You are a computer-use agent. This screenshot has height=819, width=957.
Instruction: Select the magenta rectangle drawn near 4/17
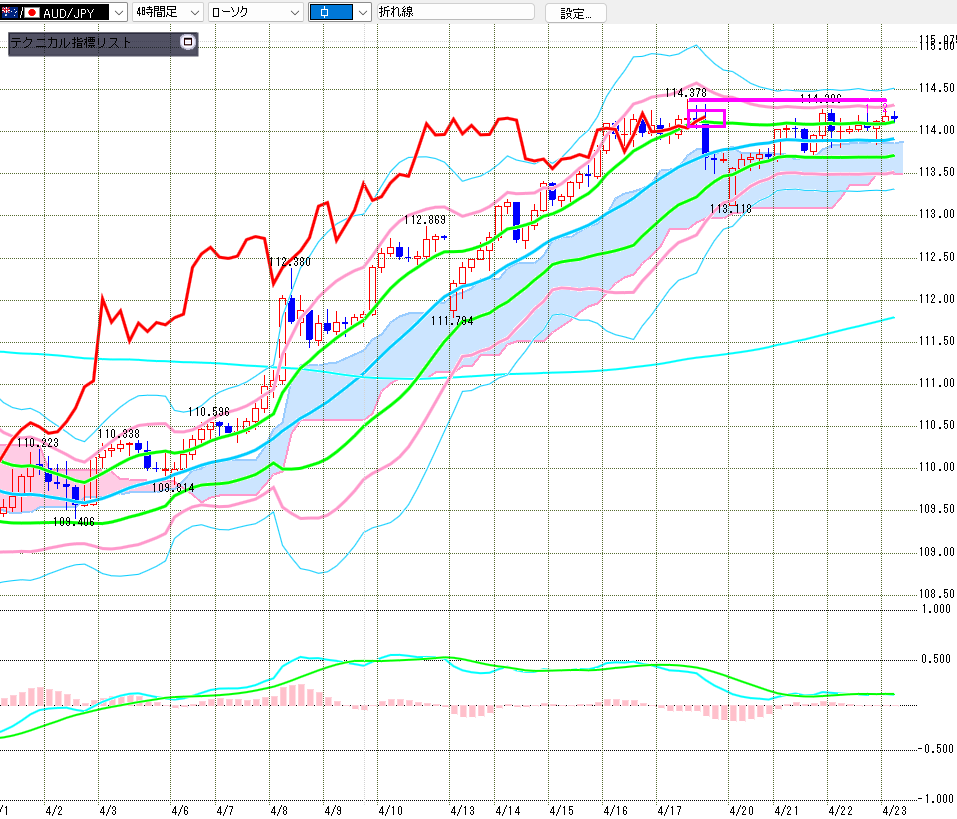706,118
